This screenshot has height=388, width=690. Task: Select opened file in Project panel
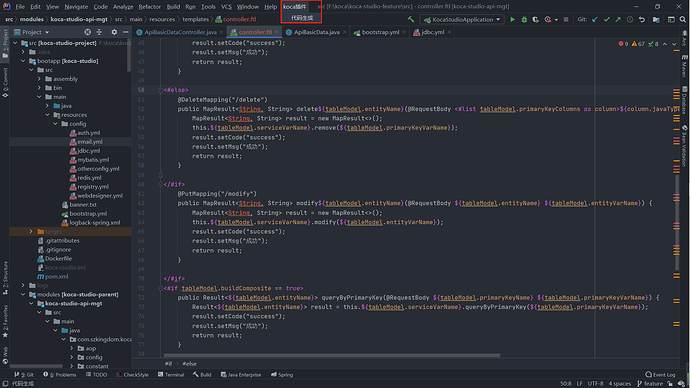(88, 32)
